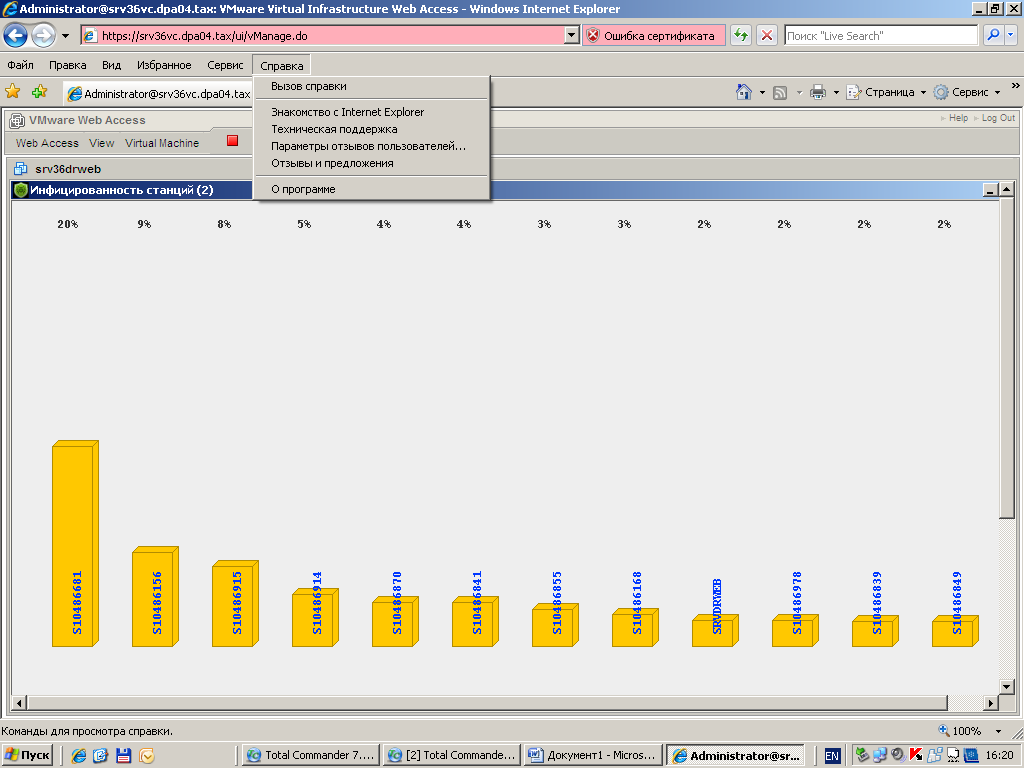Screen dimensions: 1024x768
Task: Click the red Power Off VM button
Action: (x=232, y=142)
